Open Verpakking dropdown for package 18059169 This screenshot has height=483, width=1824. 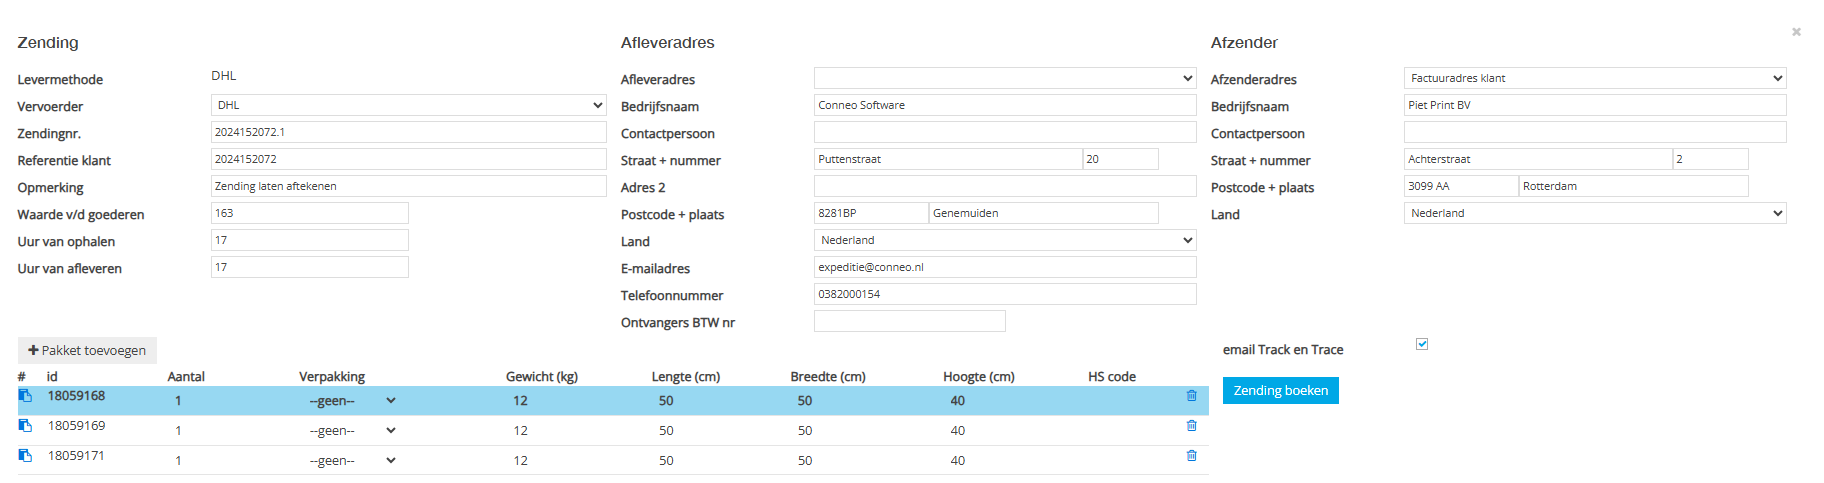352,431
